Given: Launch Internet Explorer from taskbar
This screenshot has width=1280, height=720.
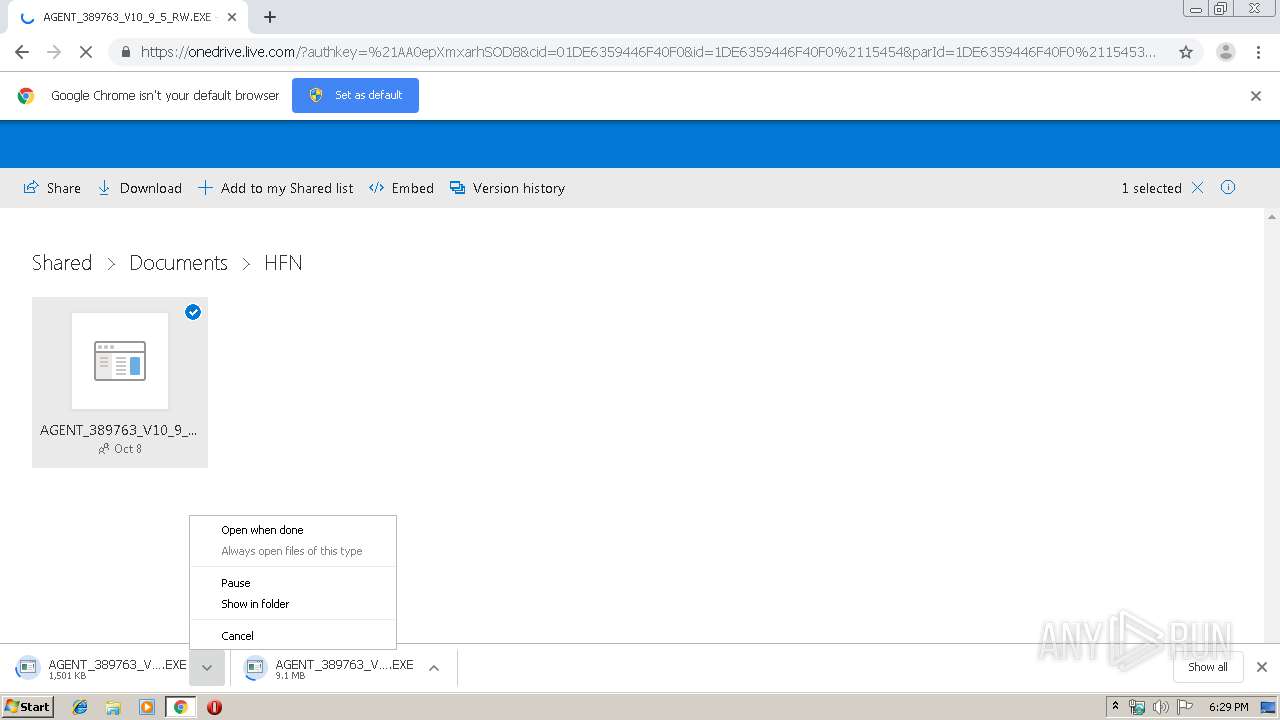Looking at the screenshot, I should point(80,707).
